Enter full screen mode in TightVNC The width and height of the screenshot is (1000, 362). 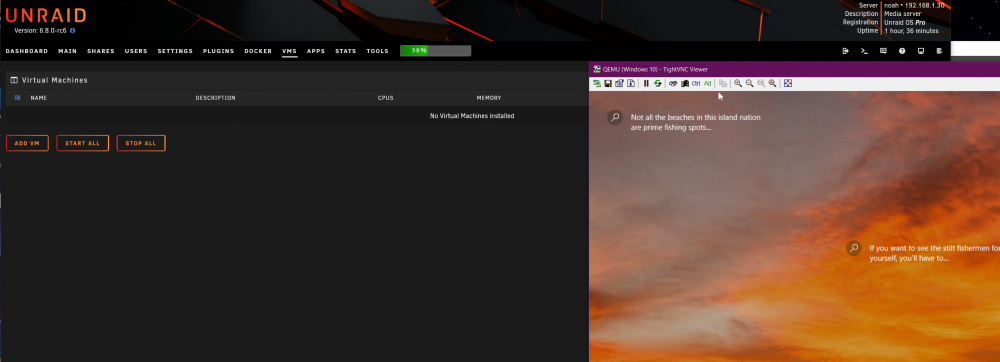[x=788, y=83]
